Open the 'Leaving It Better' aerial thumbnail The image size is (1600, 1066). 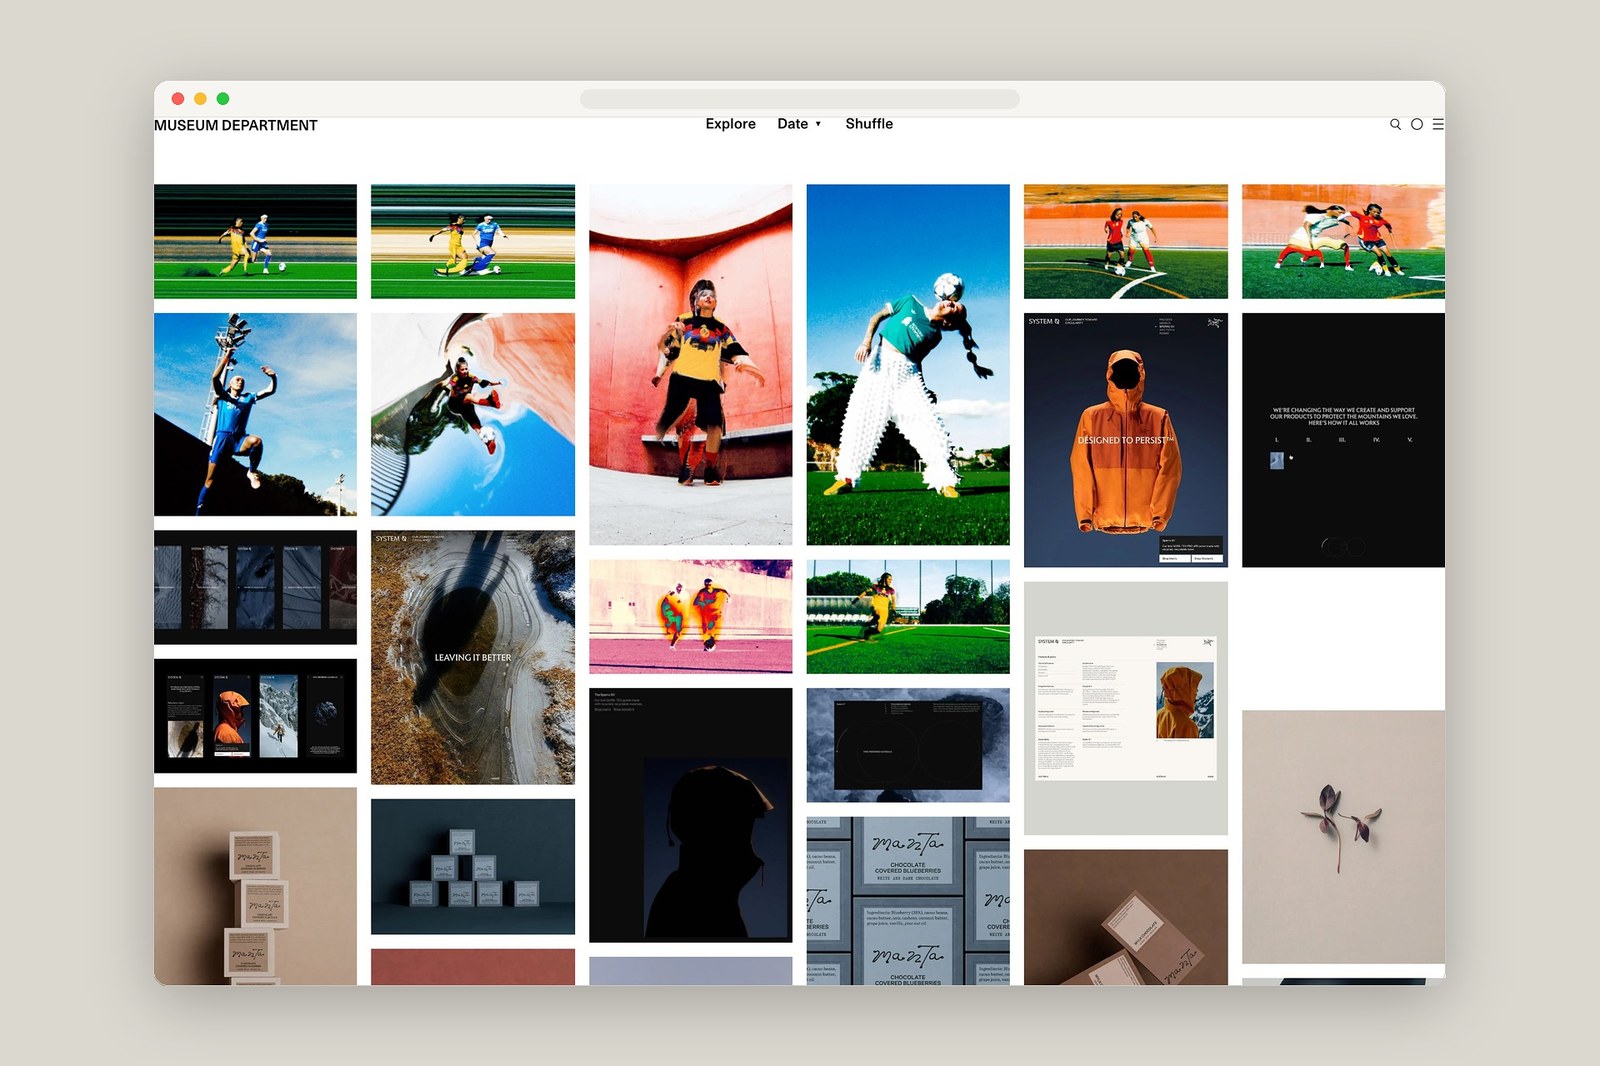[x=473, y=657]
